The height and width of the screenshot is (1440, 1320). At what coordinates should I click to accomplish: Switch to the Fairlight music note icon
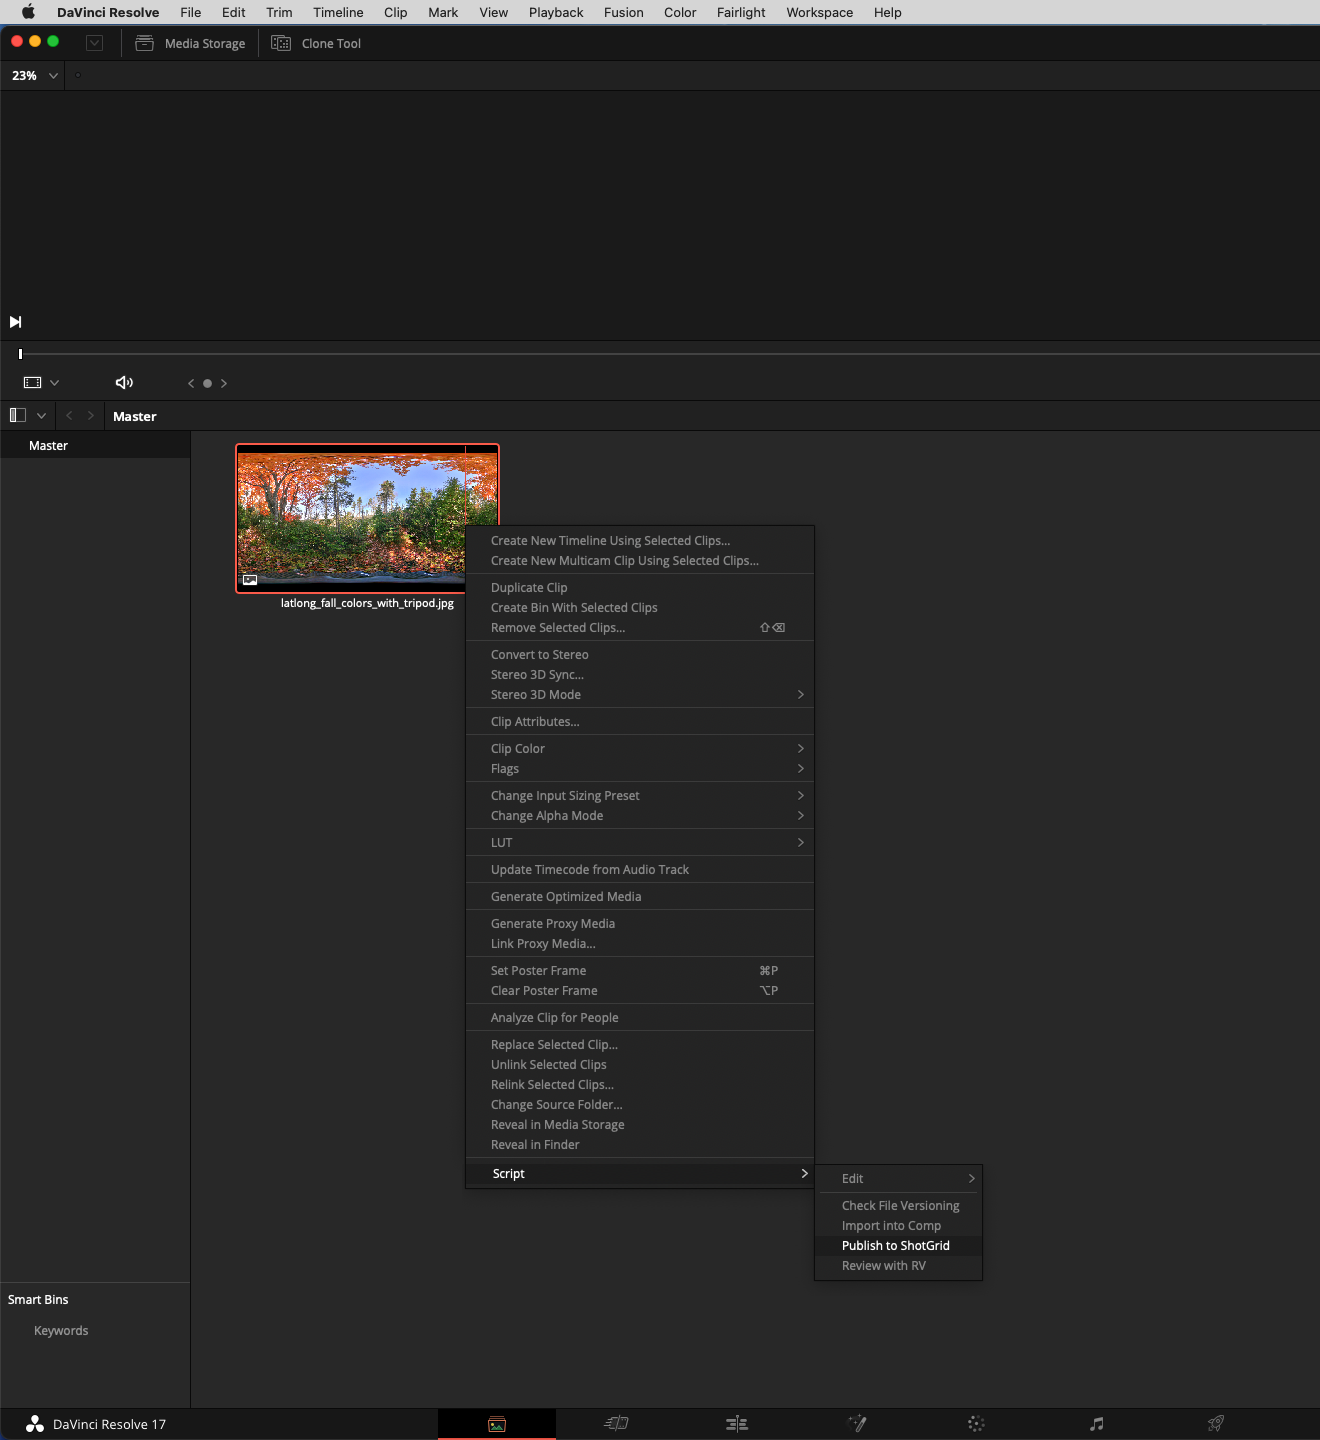(x=1097, y=1424)
